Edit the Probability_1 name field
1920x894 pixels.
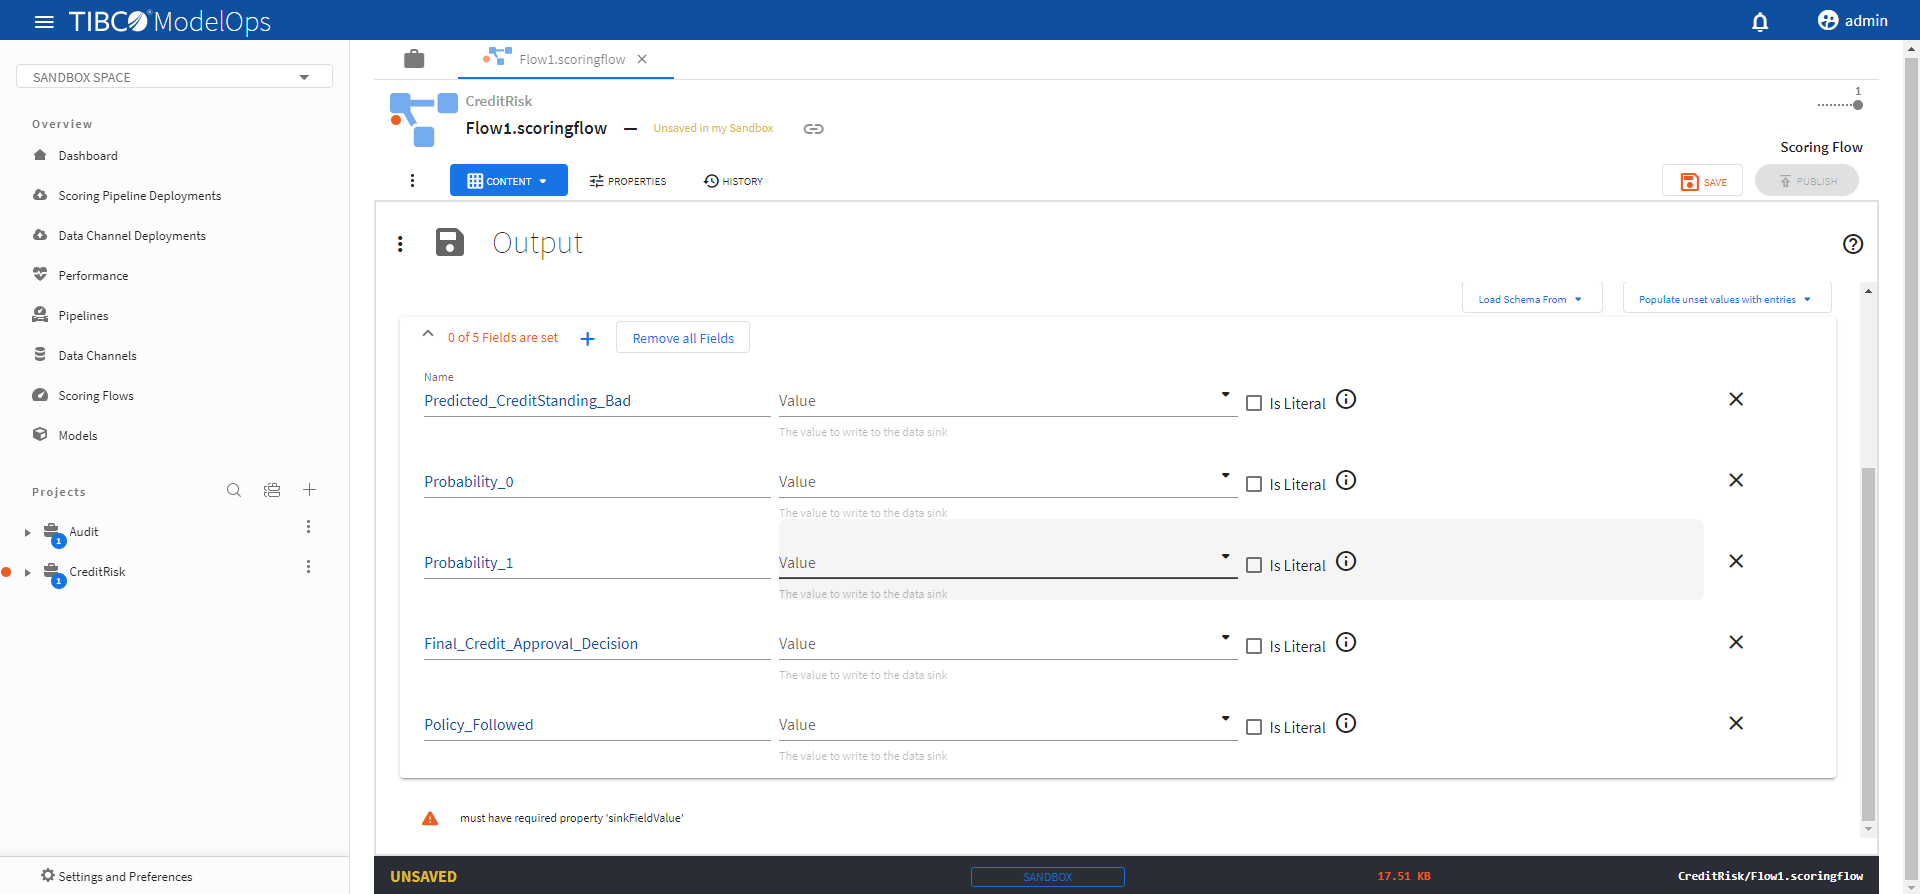click(597, 563)
